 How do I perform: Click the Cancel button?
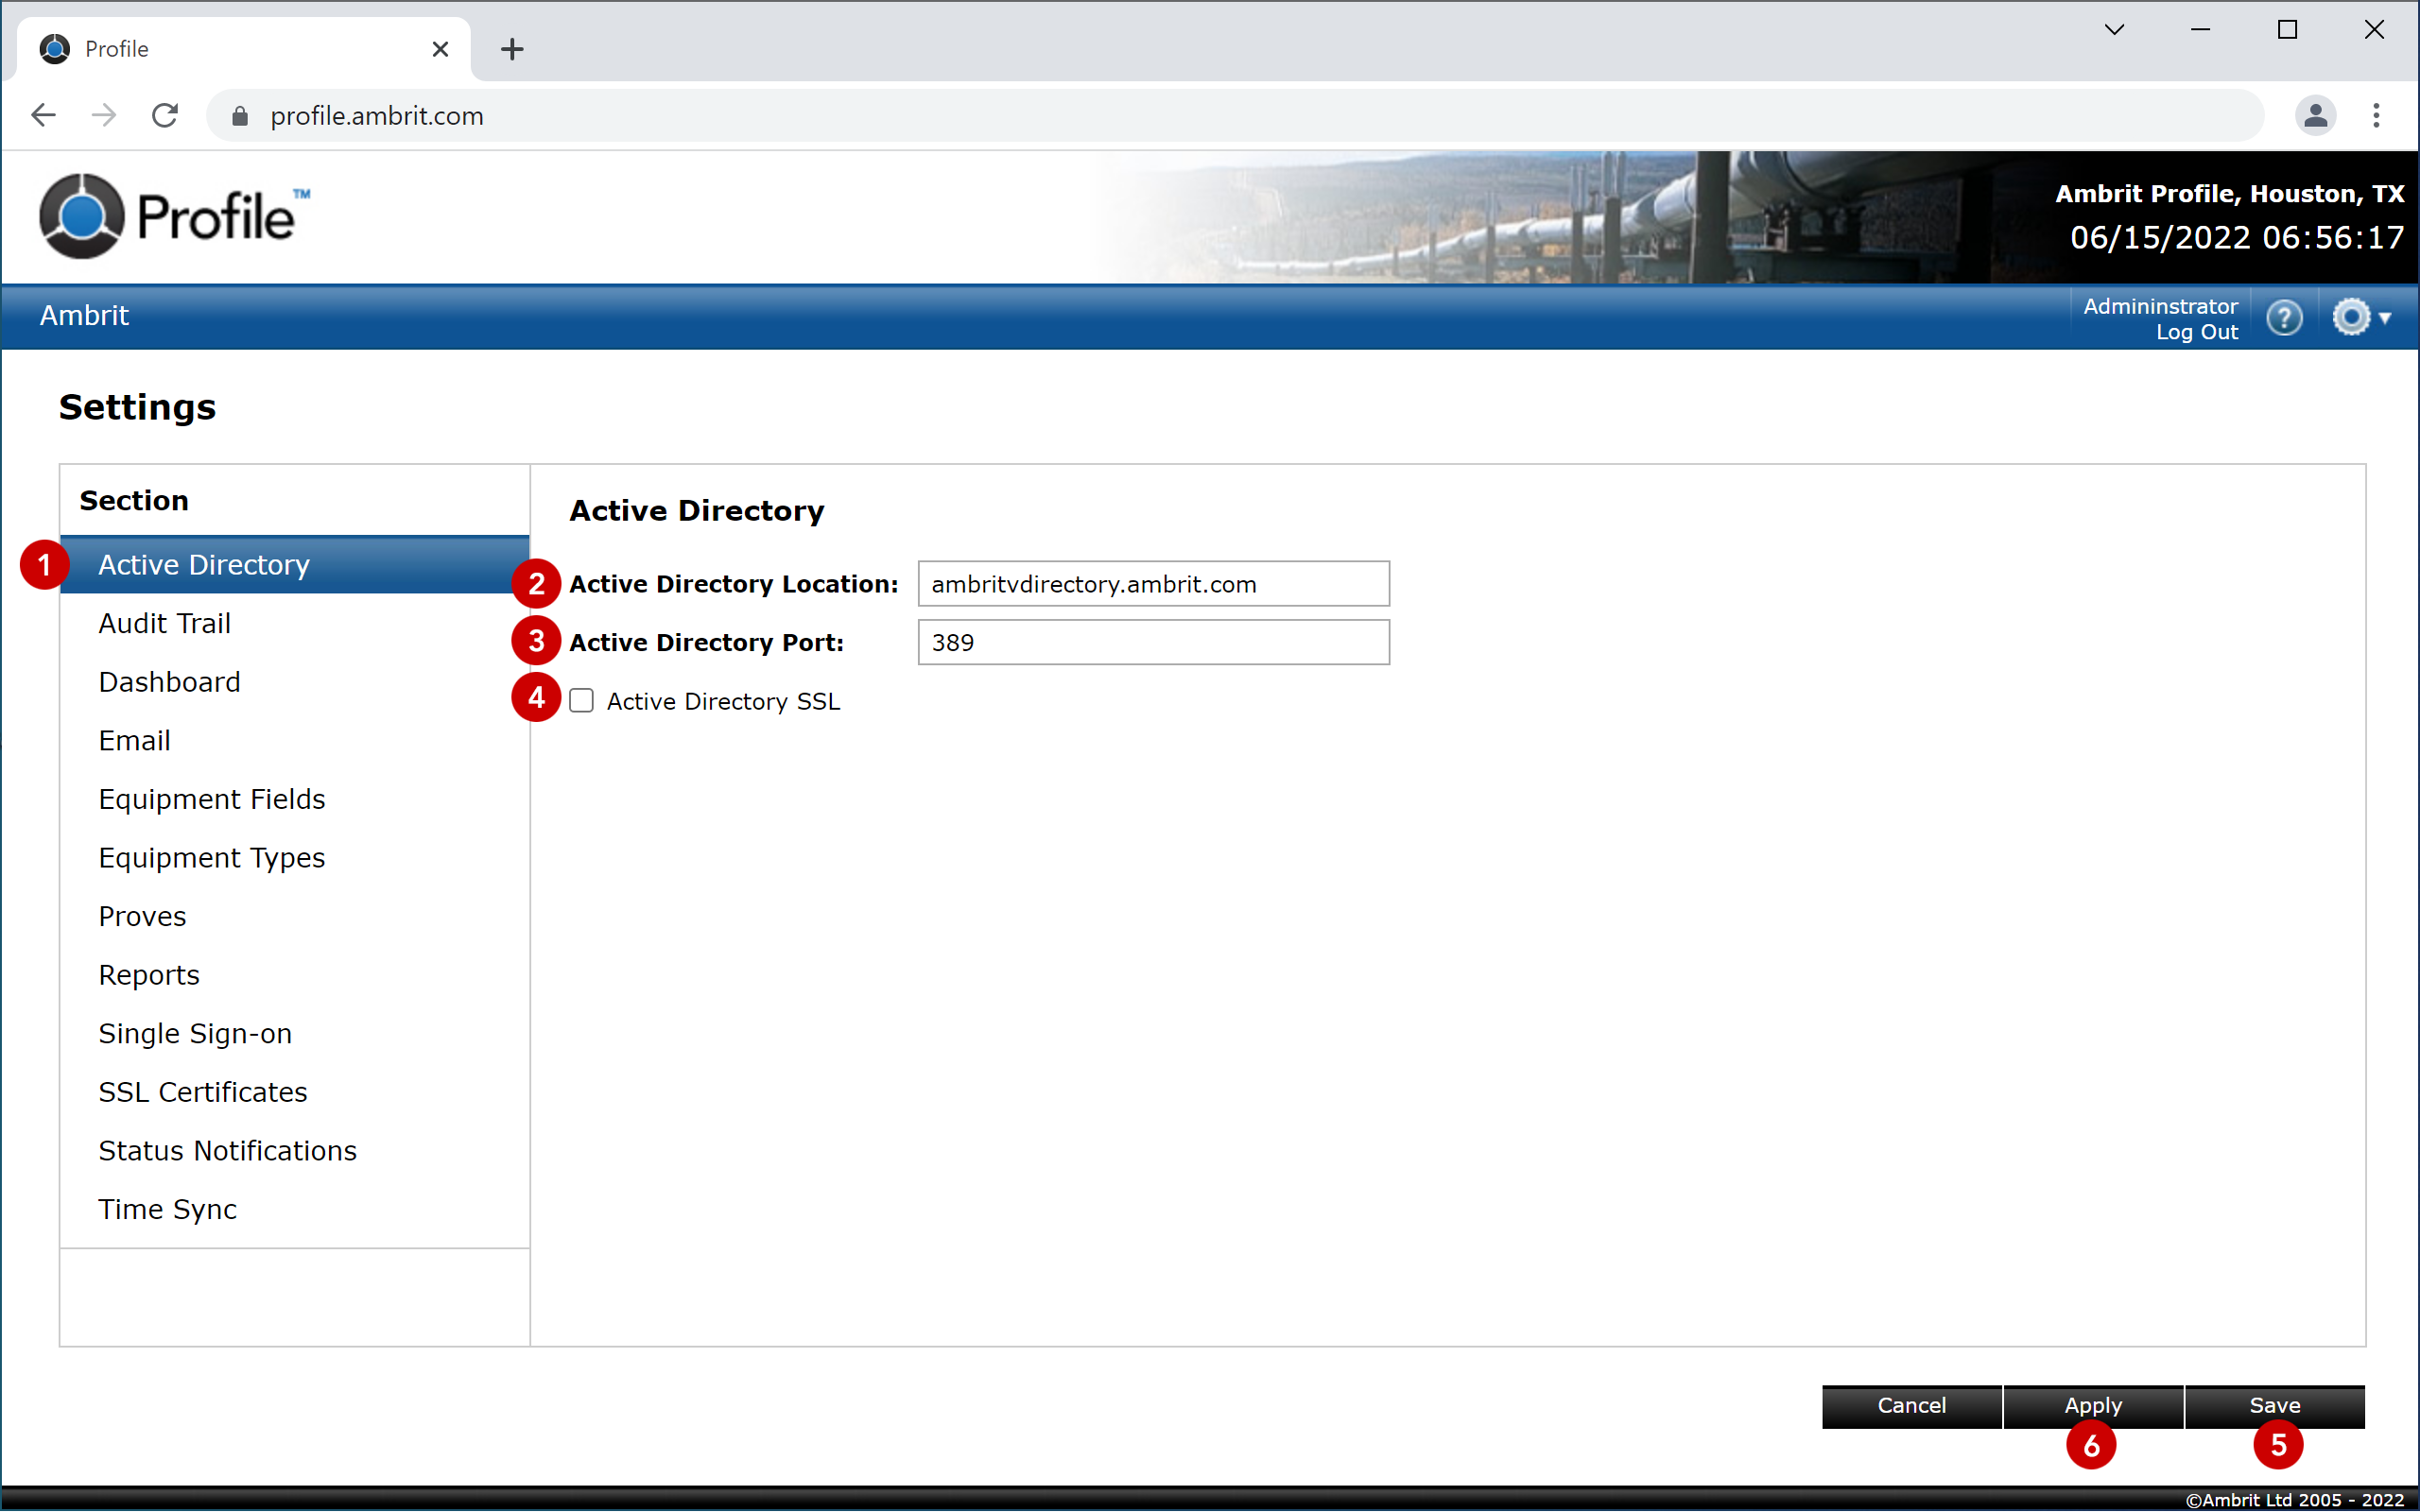pos(1911,1406)
